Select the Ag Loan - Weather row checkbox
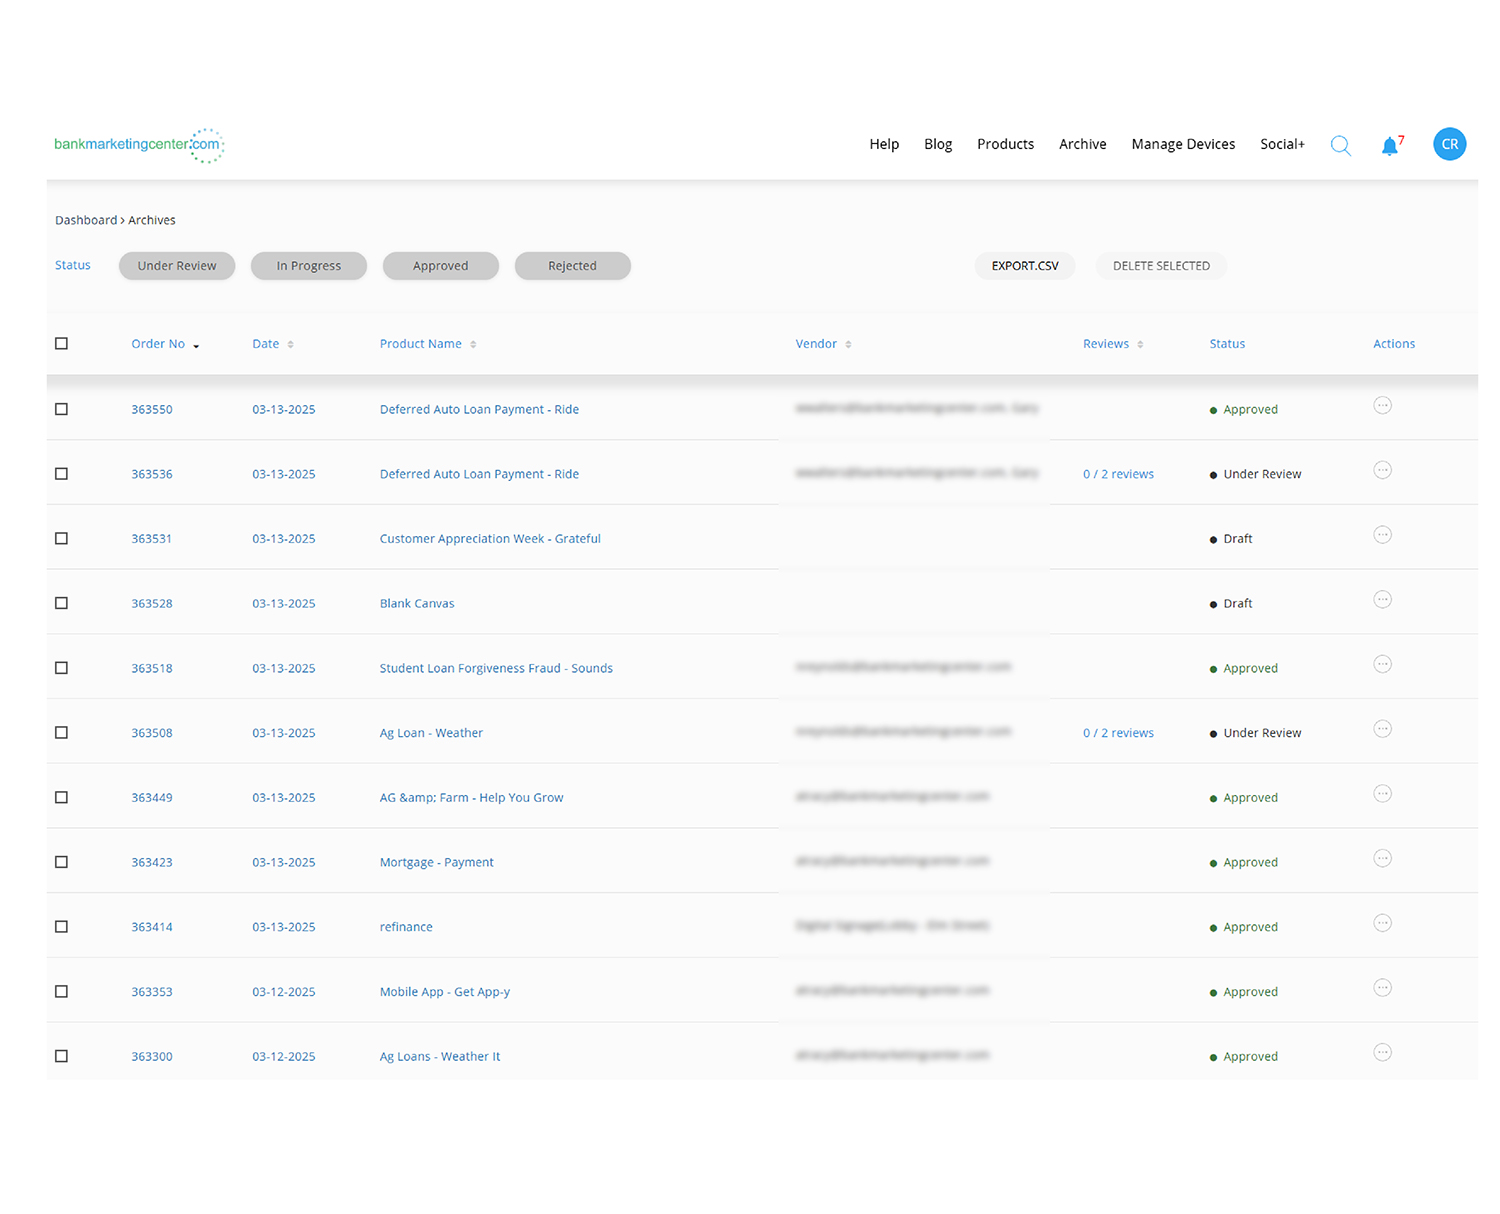This screenshot has height=1214, width=1500. tap(61, 732)
